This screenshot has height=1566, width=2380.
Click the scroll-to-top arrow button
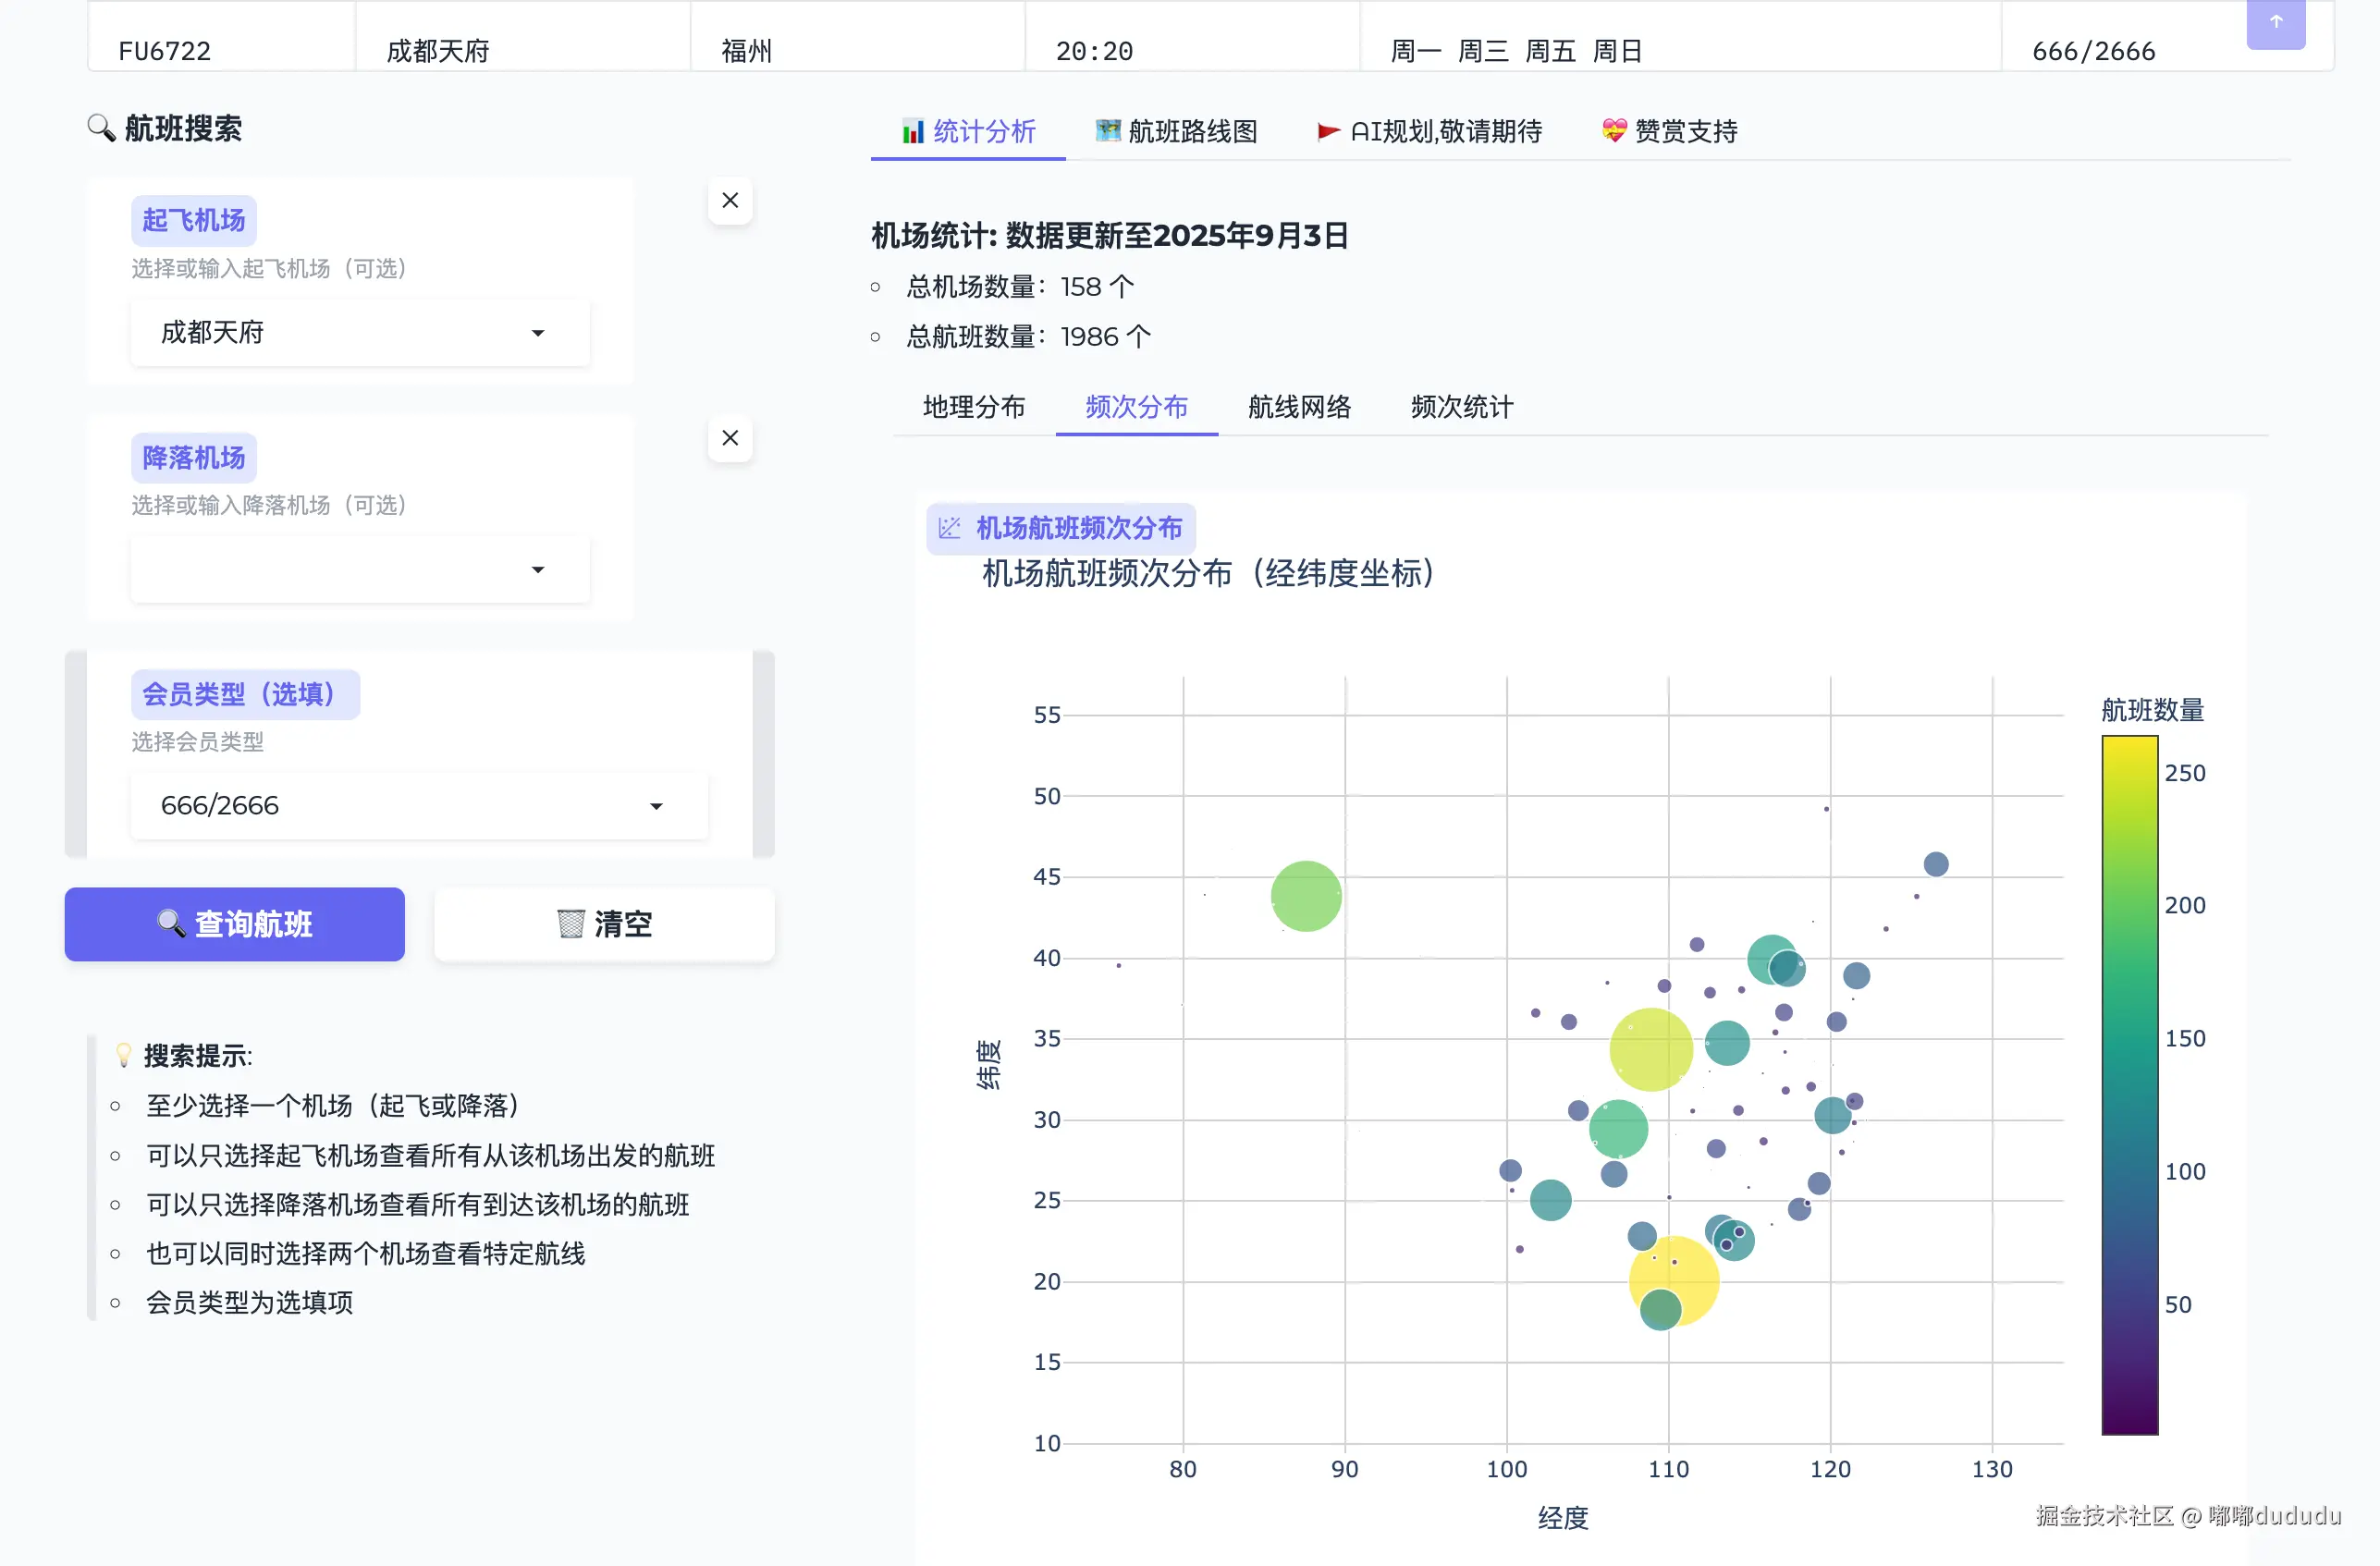[2275, 22]
